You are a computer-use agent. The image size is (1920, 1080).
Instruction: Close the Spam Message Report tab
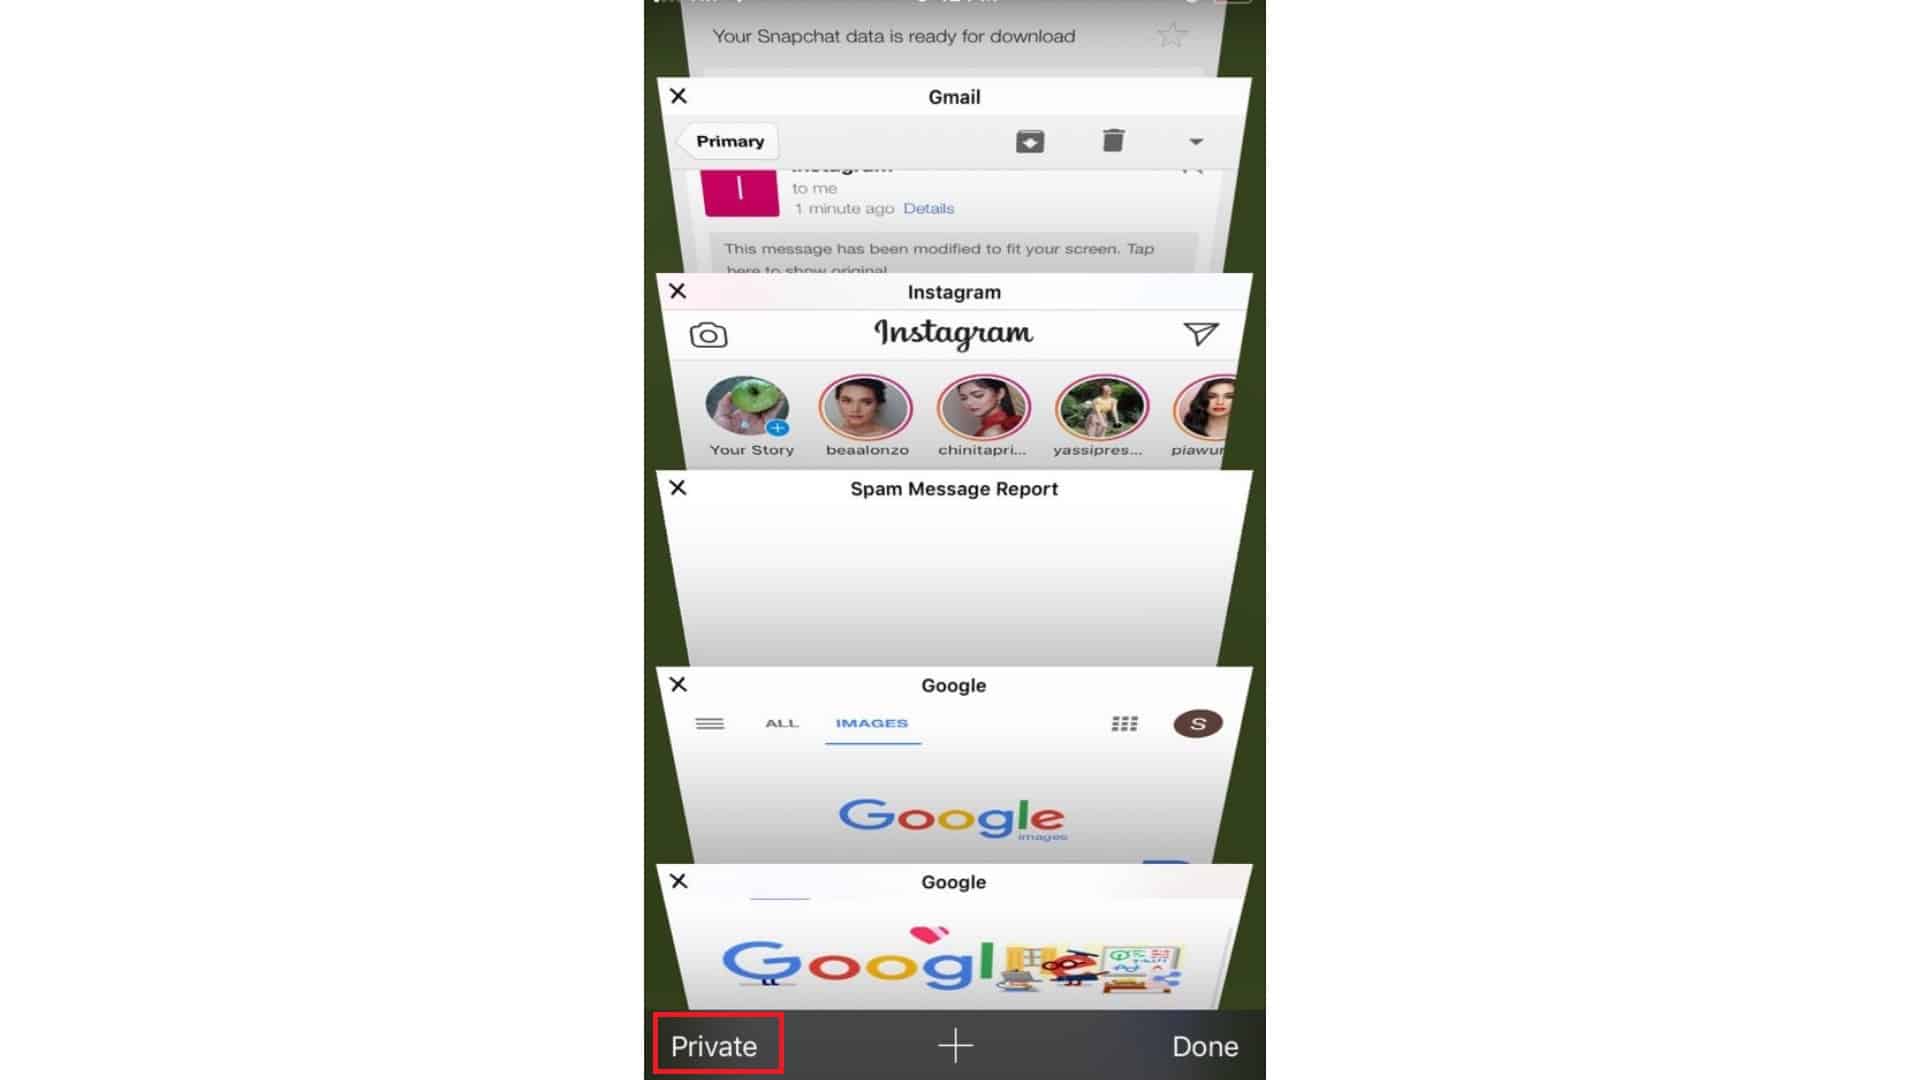[x=676, y=488]
